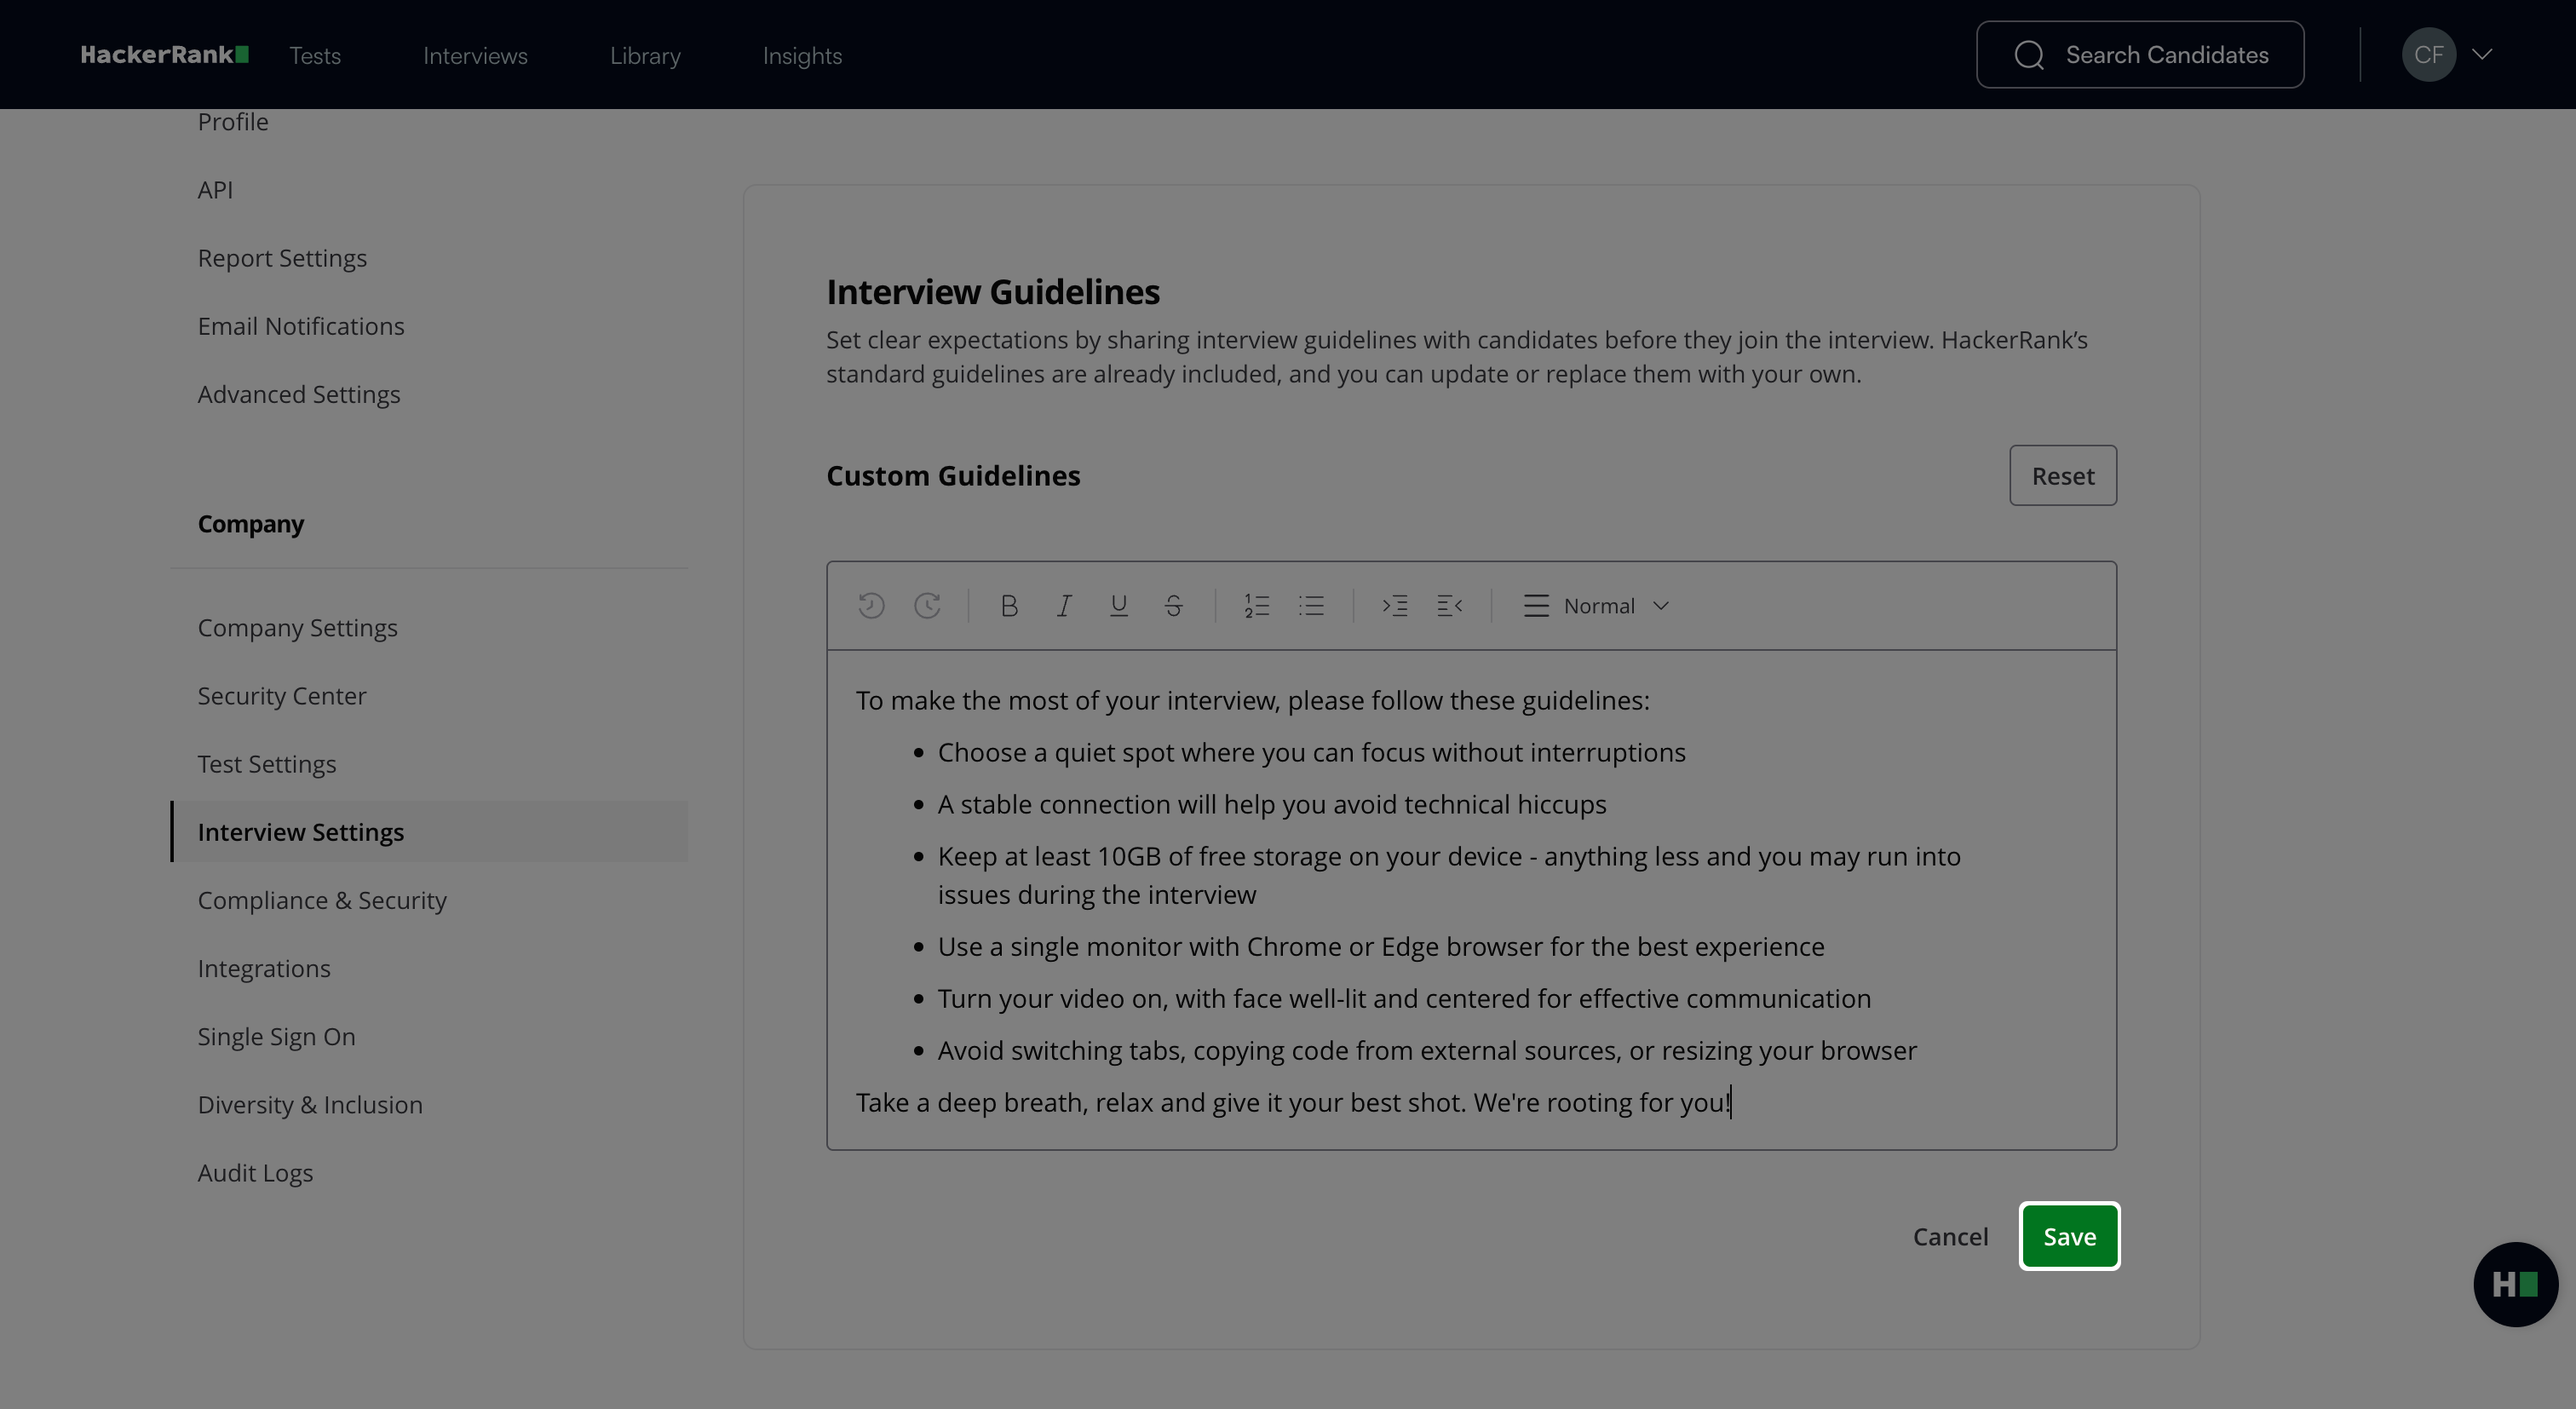Reset the custom guidelines
The image size is (2576, 1409).
click(2063, 476)
